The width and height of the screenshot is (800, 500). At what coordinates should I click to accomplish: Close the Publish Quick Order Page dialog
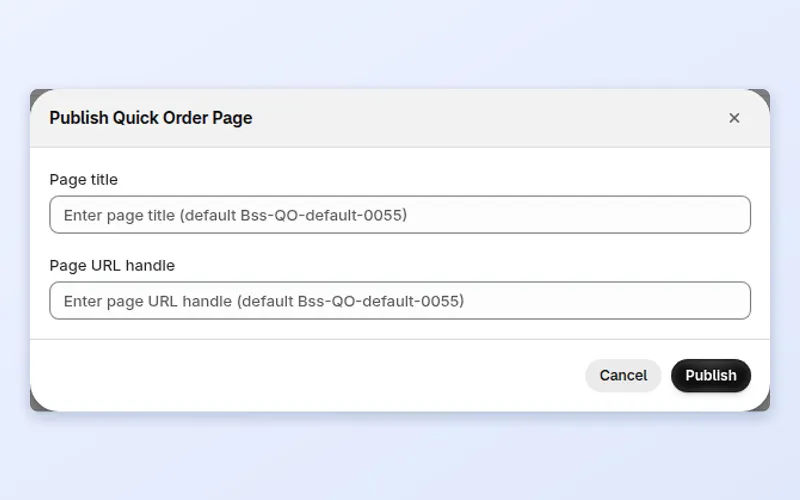point(734,118)
